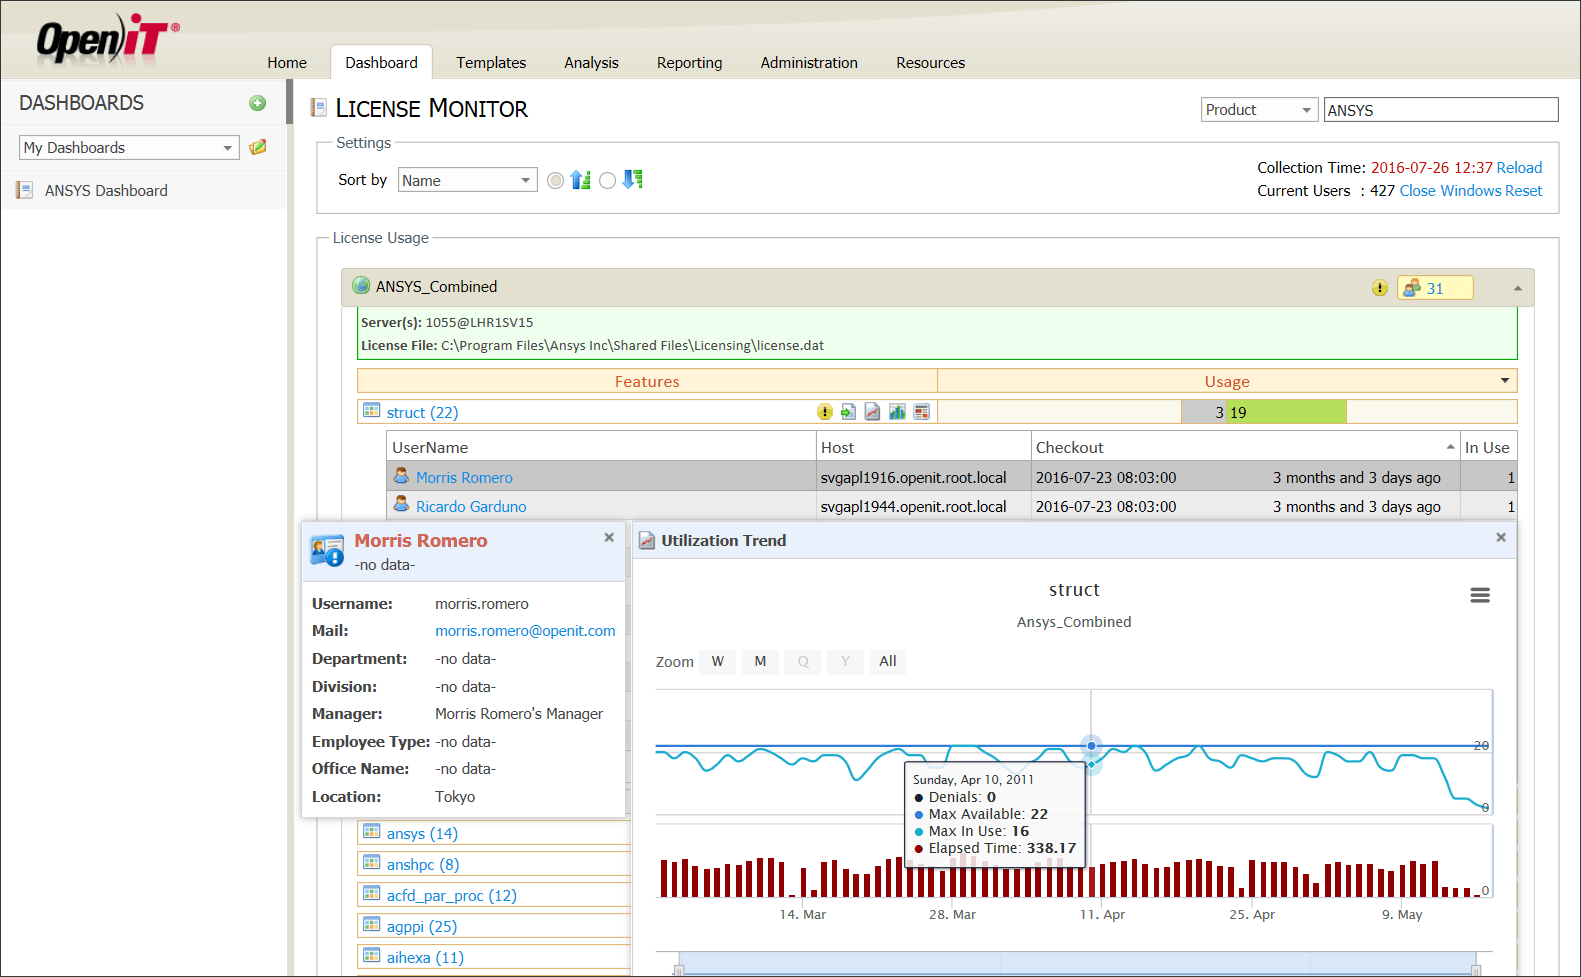Click the grid icon beside anshpc (8)
This screenshot has width=1581, height=977.
371,863
